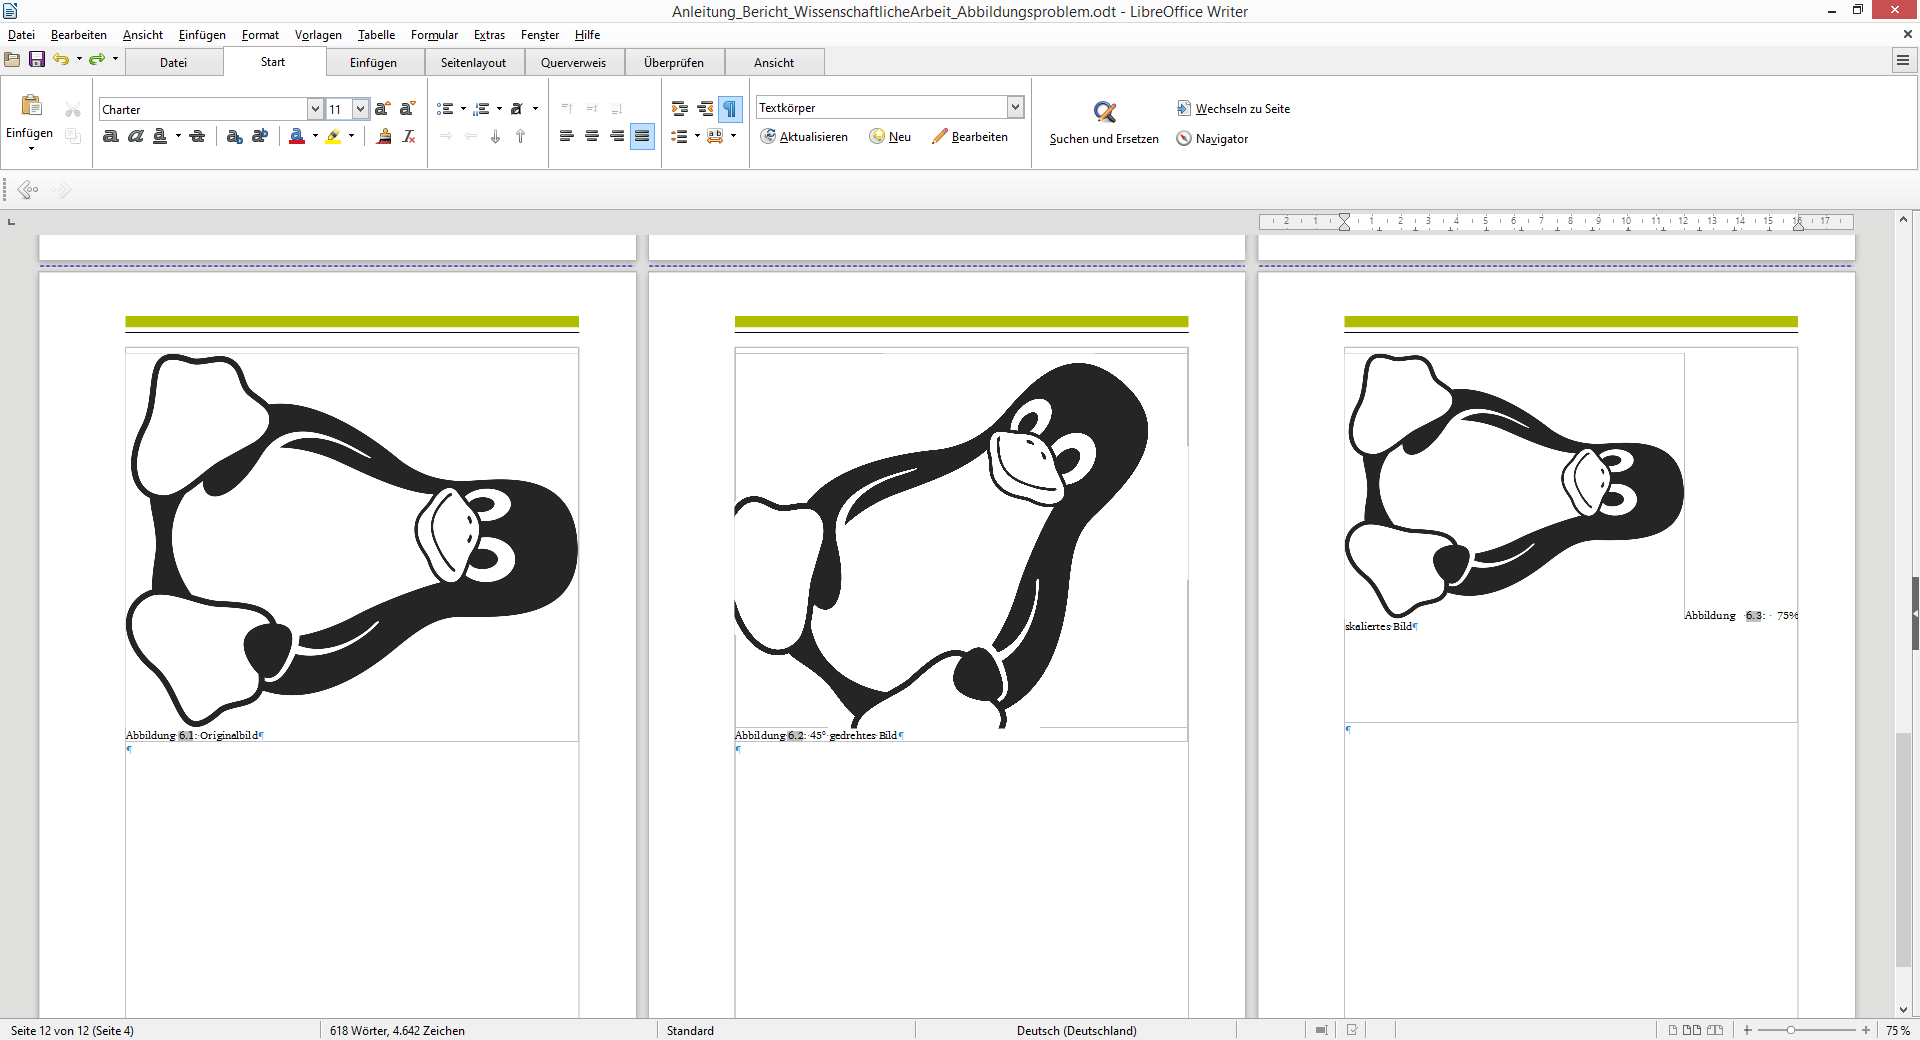Screen dimensions: 1920x1040
Task: Open the Datei menu
Action: point(21,35)
